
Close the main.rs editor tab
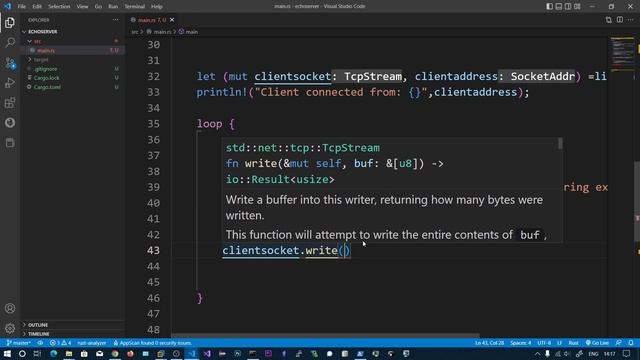[172, 20]
